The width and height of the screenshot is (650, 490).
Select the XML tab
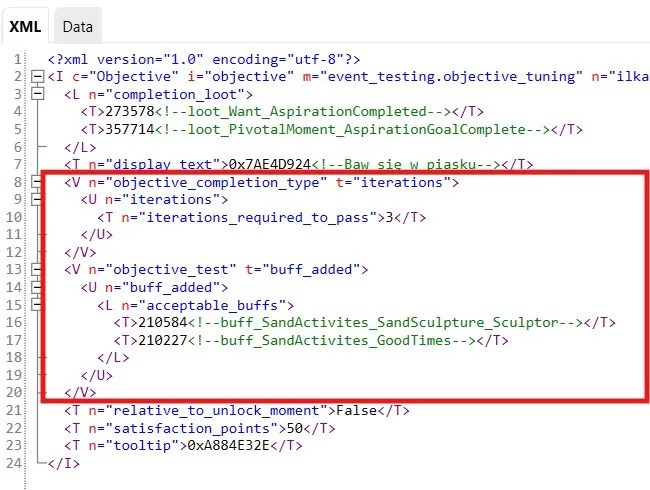(x=26, y=27)
